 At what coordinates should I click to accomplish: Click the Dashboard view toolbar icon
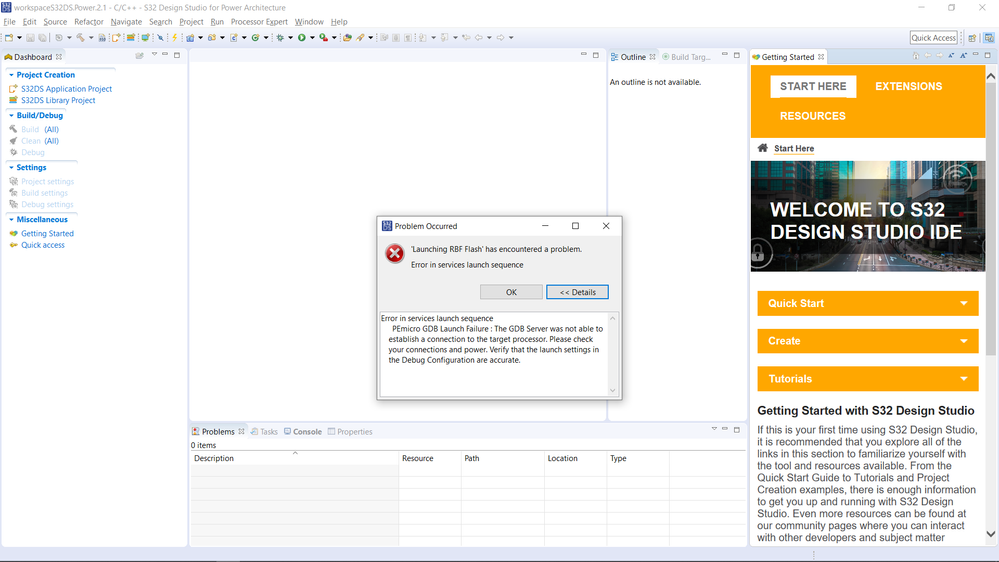[140, 56]
